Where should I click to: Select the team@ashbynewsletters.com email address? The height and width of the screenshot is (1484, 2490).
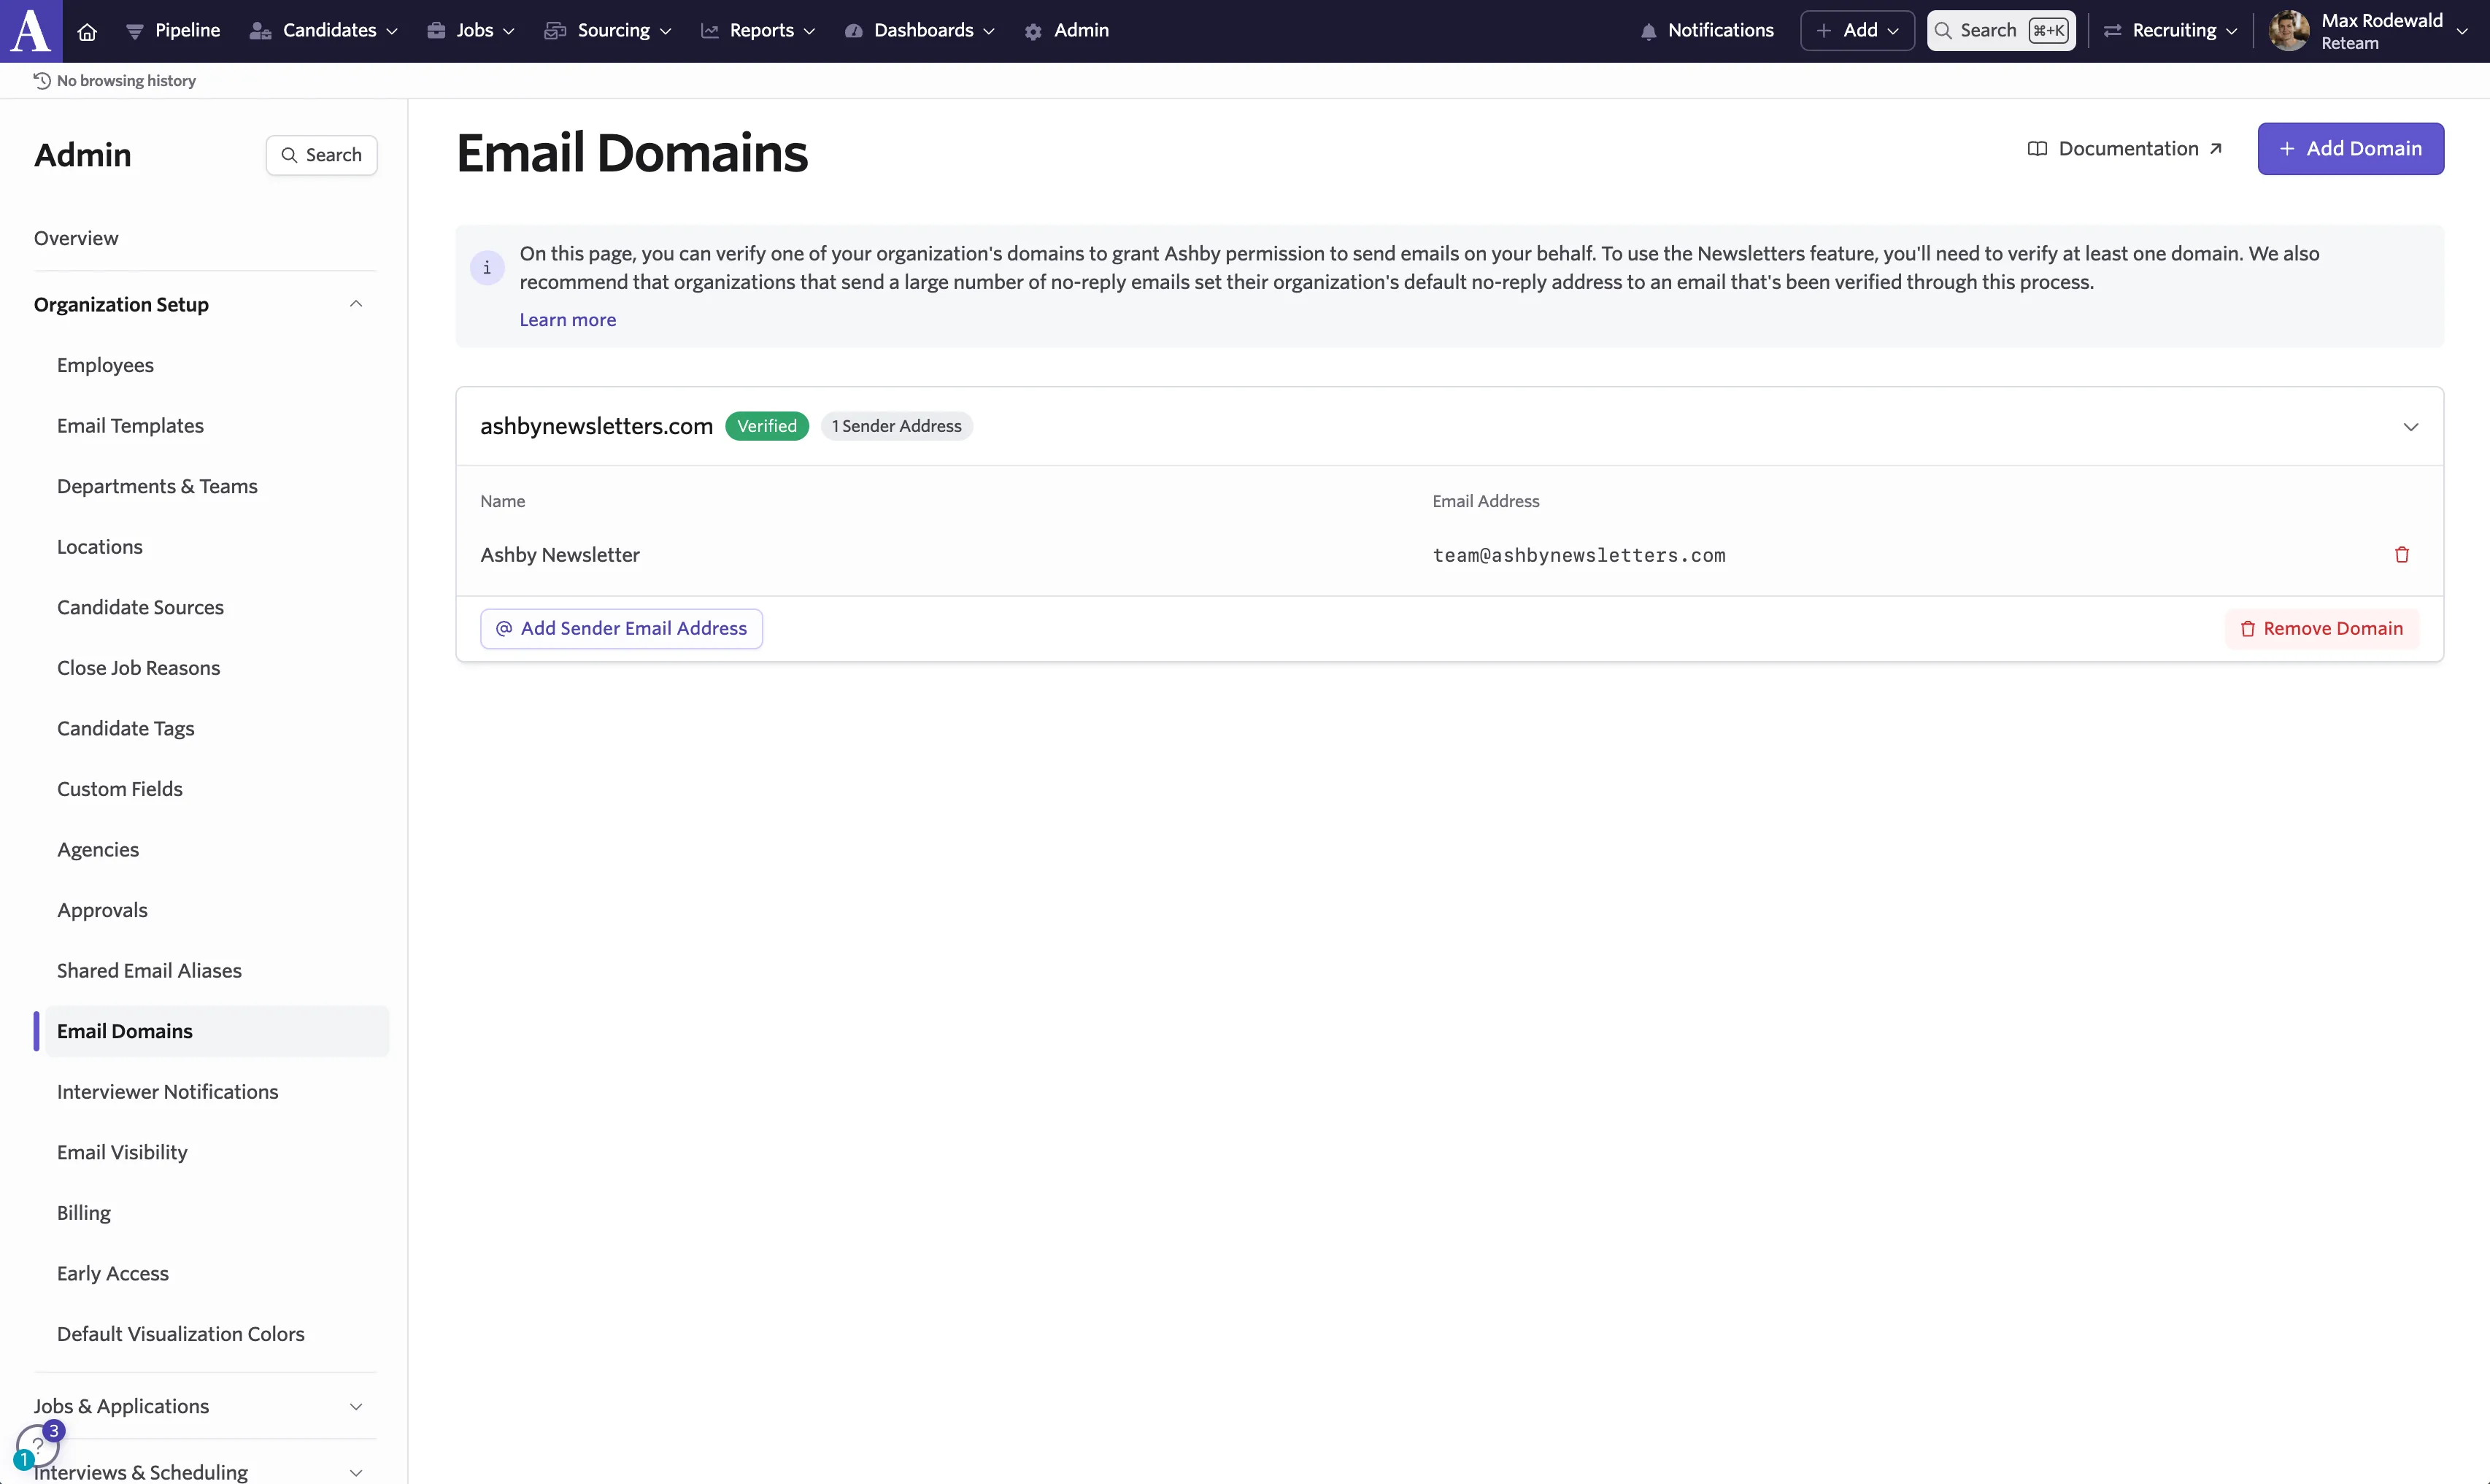click(1579, 555)
